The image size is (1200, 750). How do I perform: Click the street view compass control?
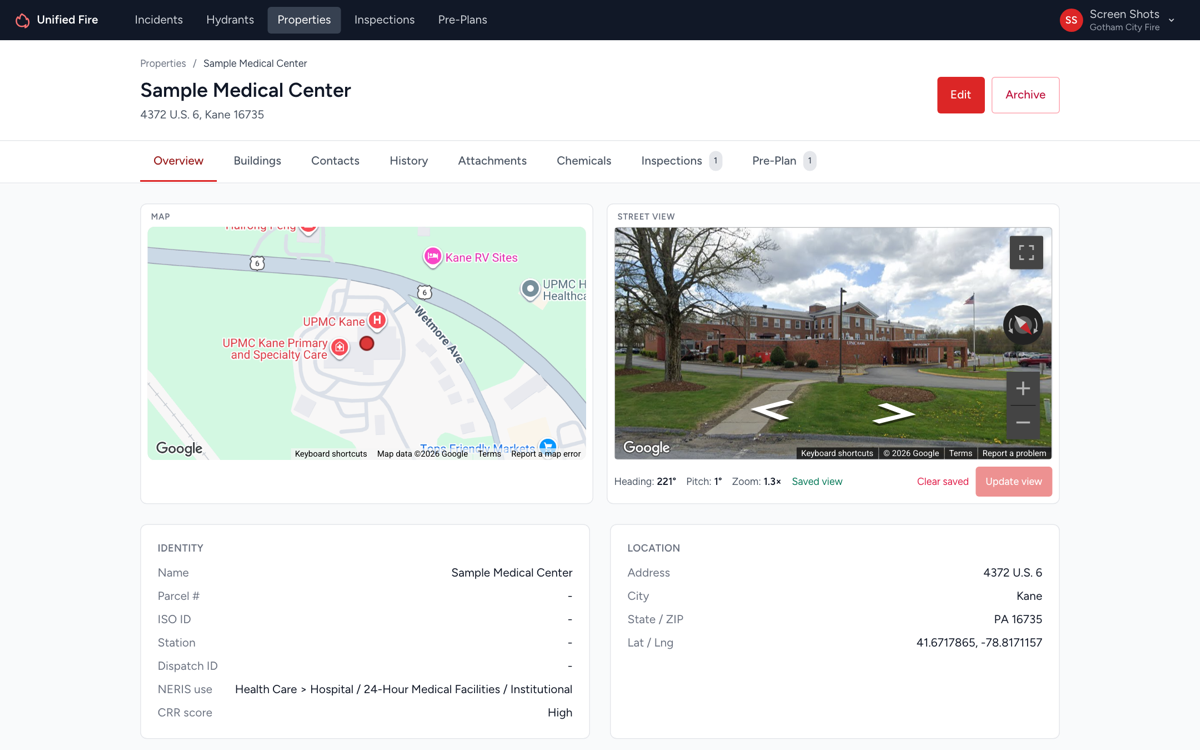pyautogui.click(x=1022, y=325)
